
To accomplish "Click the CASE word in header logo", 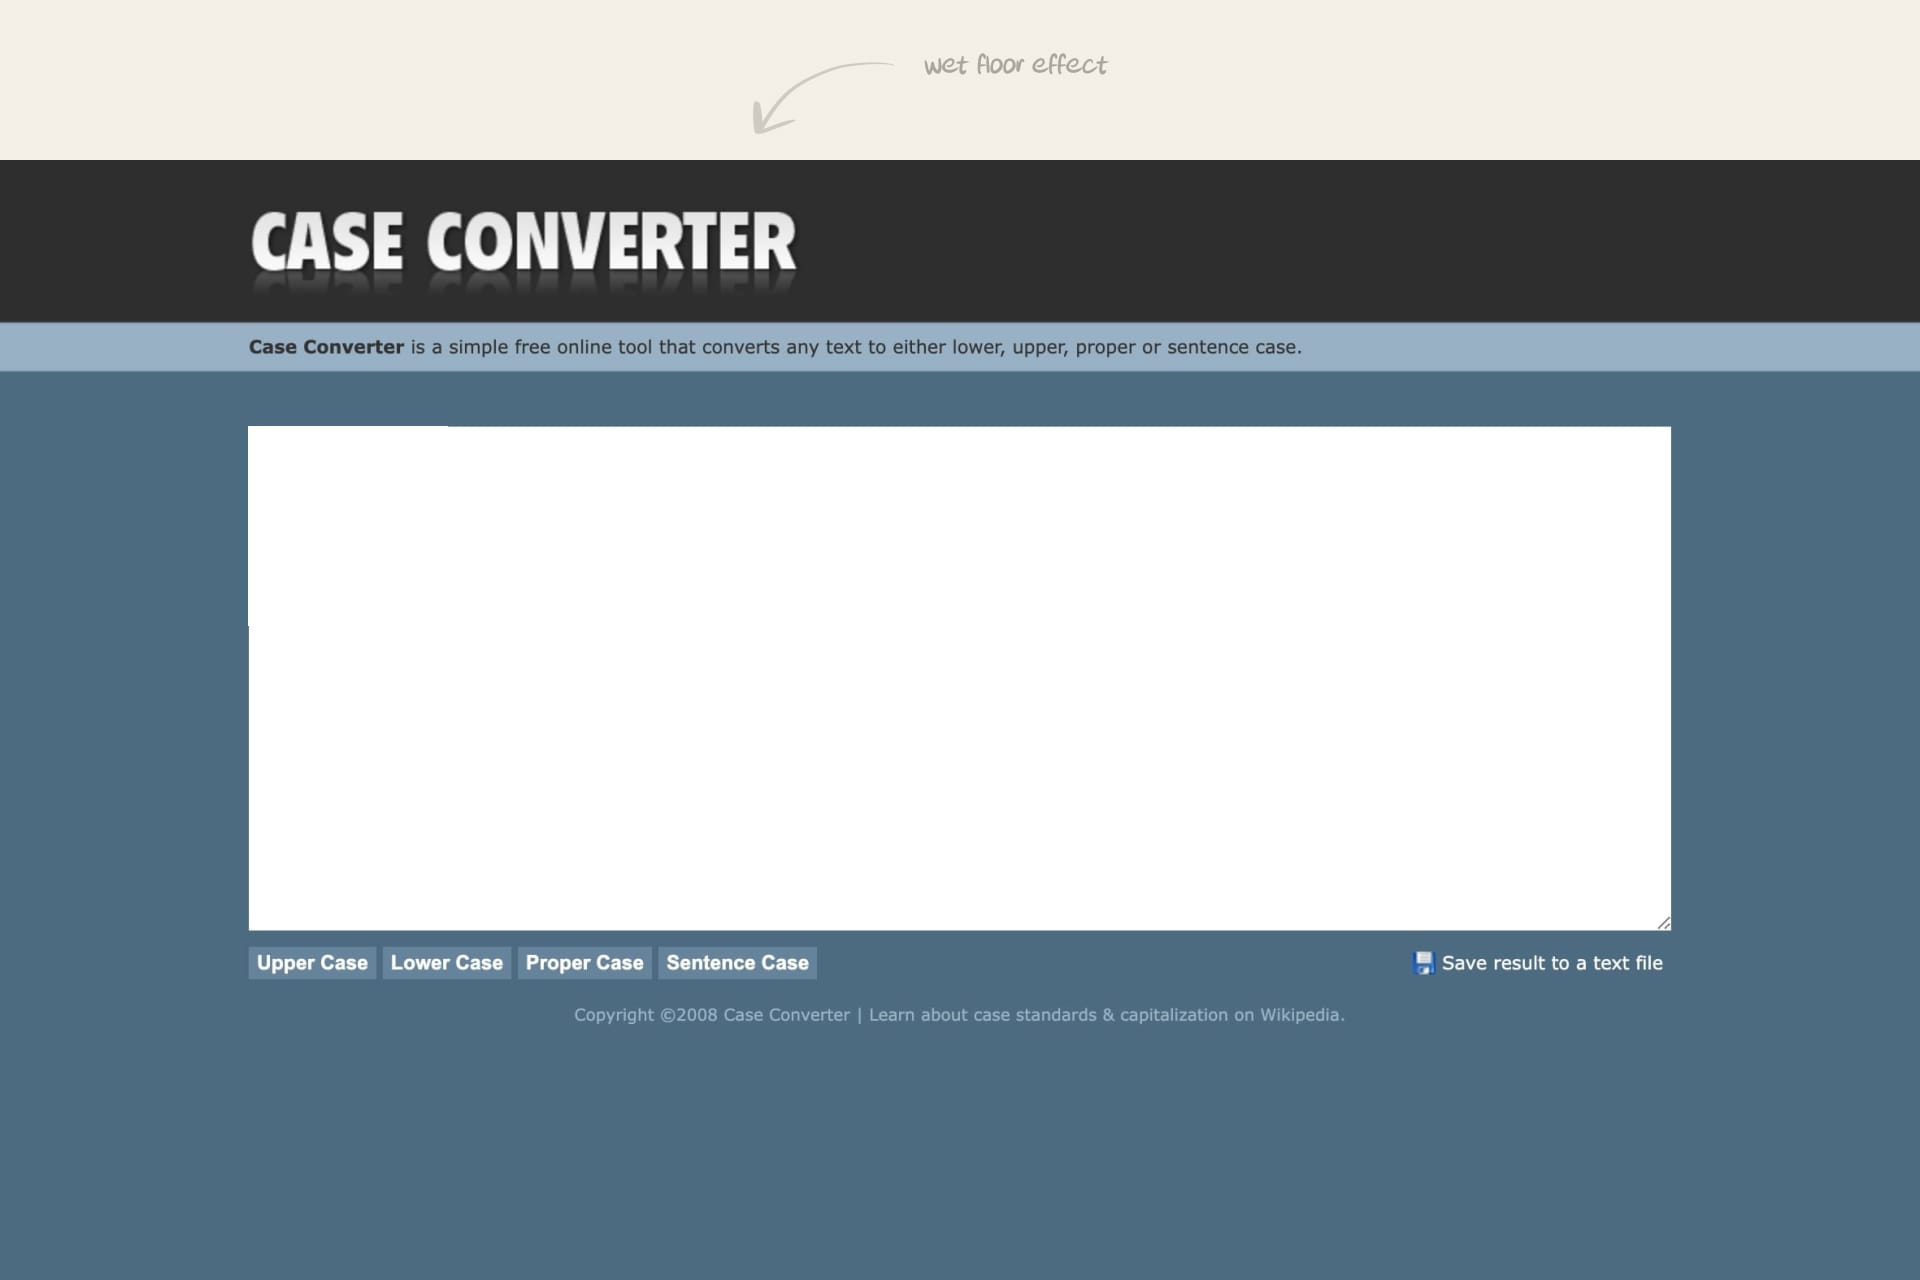I will pos(327,242).
